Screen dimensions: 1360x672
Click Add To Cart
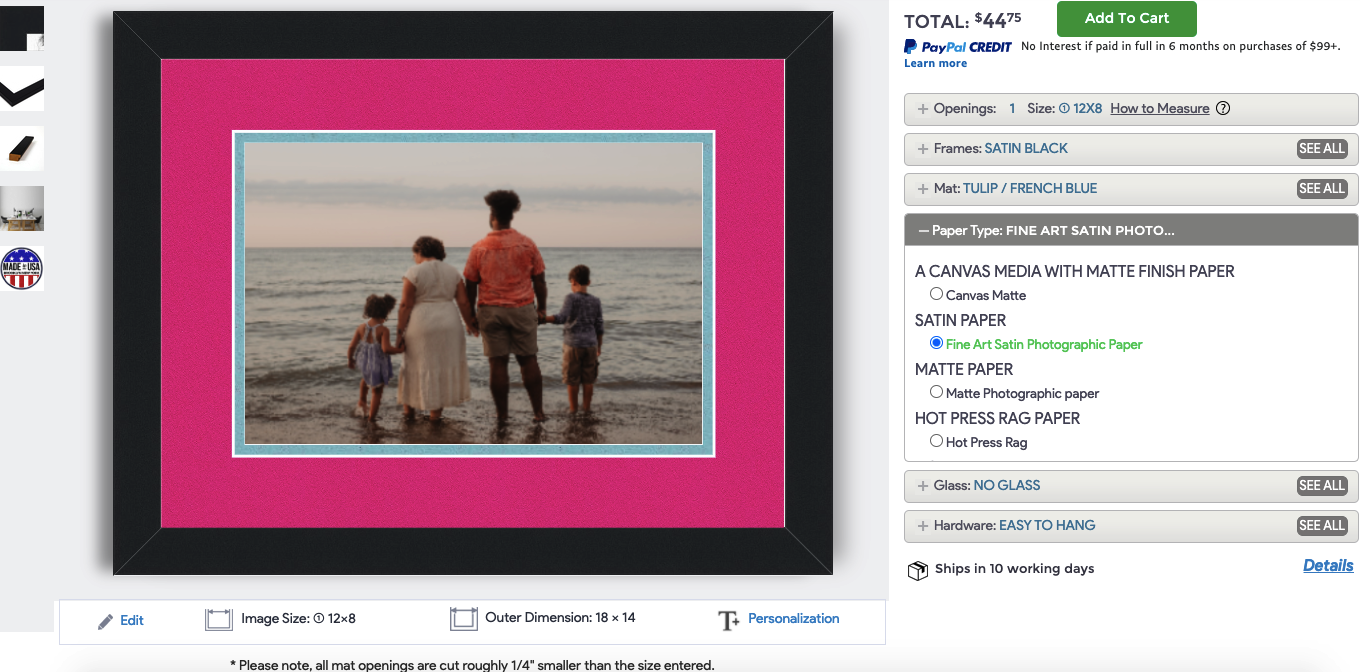(x=1127, y=18)
